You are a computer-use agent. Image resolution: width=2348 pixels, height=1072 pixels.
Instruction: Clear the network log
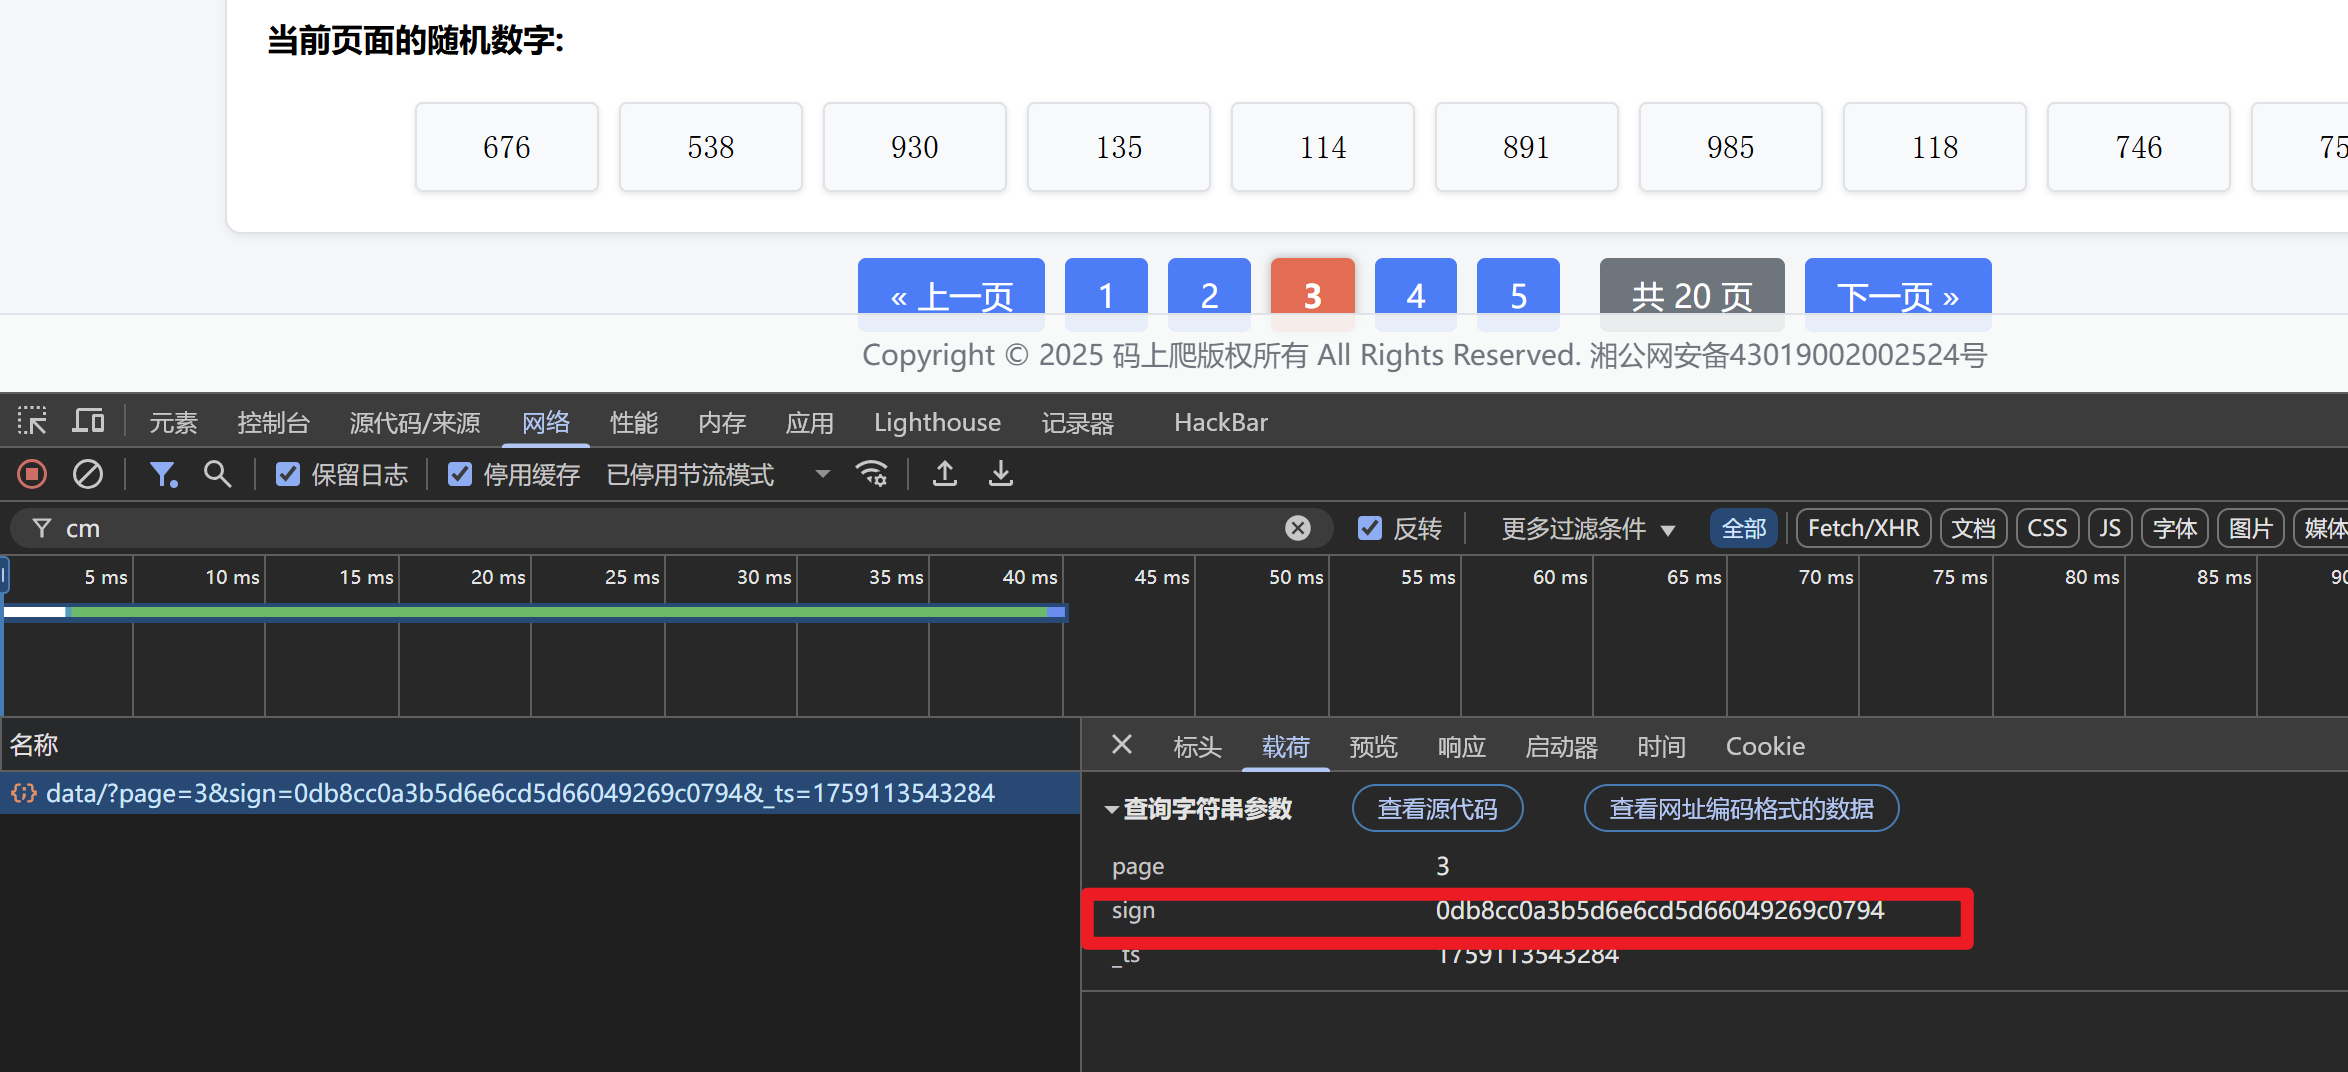[x=88, y=474]
